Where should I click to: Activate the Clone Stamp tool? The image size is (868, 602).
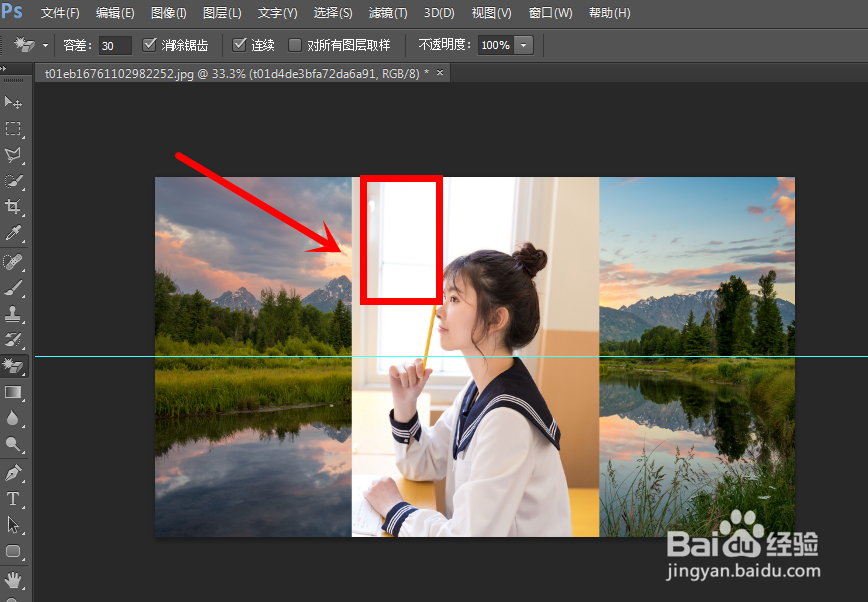14,313
